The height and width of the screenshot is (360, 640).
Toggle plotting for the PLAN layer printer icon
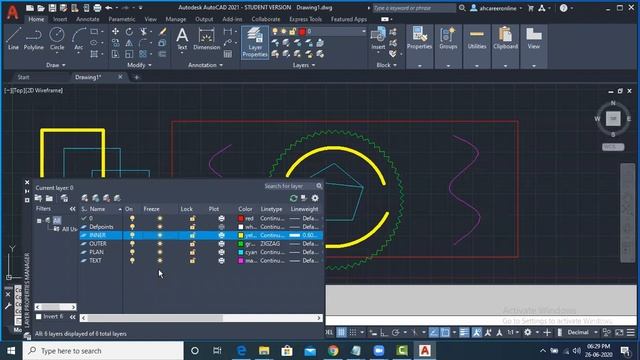click(221, 252)
